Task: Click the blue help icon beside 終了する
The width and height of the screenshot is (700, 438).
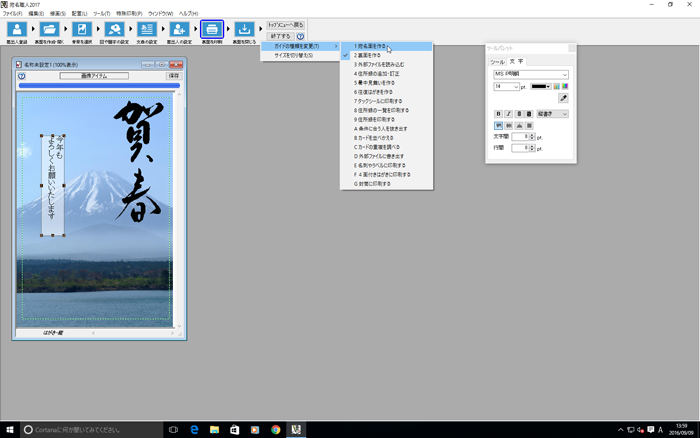Action: tap(300, 36)
